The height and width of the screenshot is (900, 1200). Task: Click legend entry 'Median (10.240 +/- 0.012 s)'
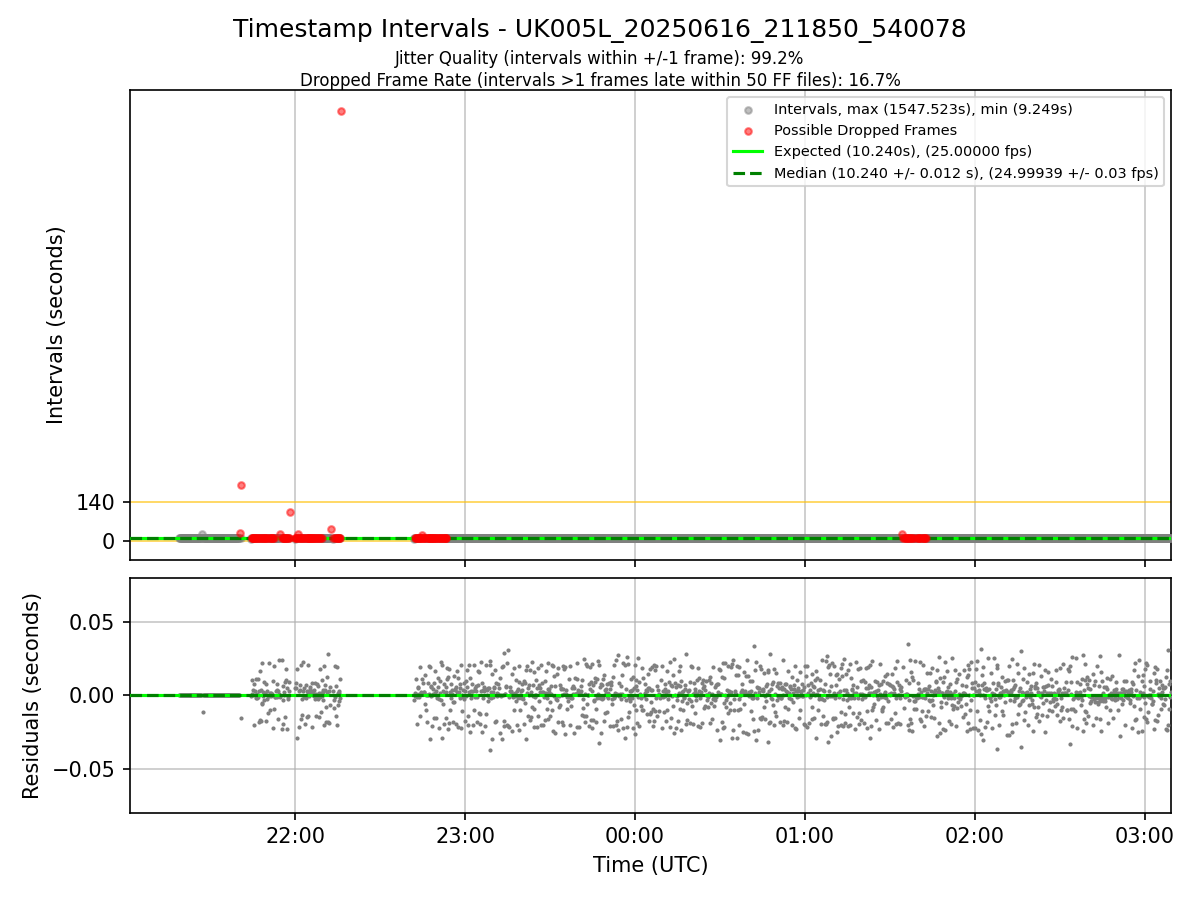tap(966, 174)
